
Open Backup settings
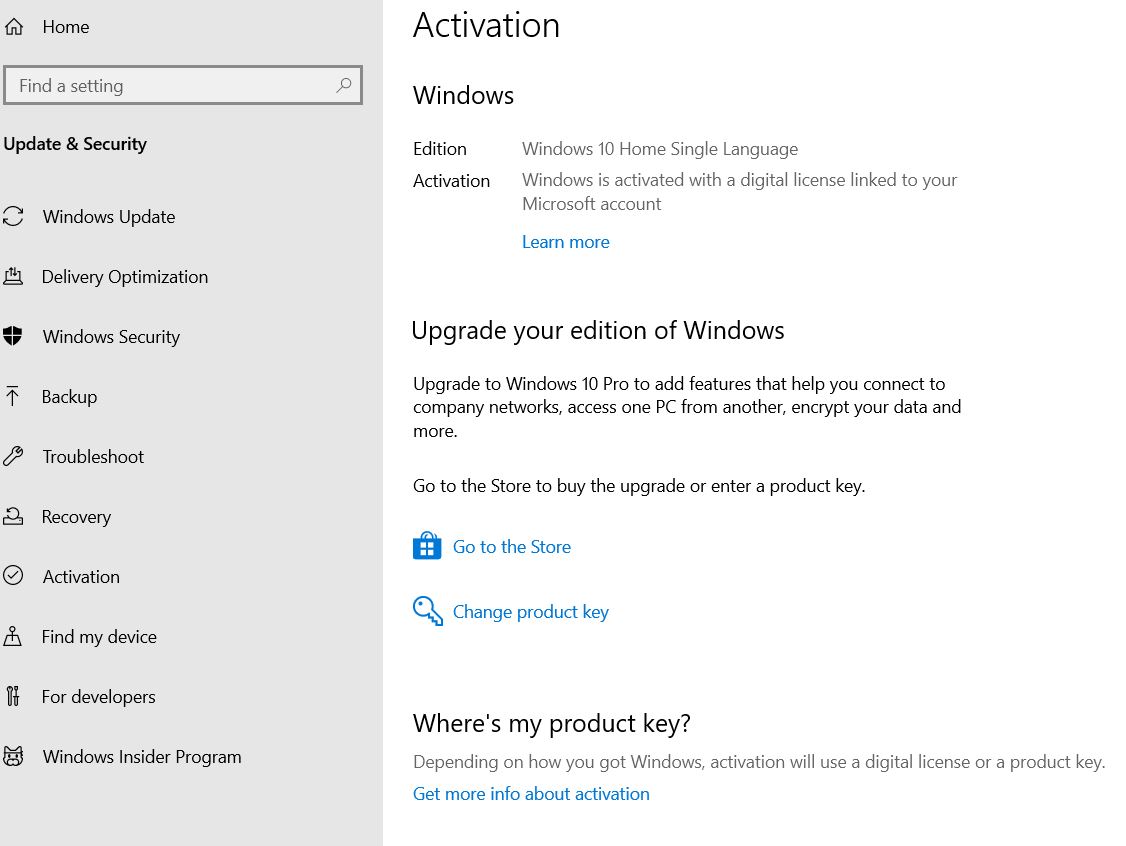[69, 396]
